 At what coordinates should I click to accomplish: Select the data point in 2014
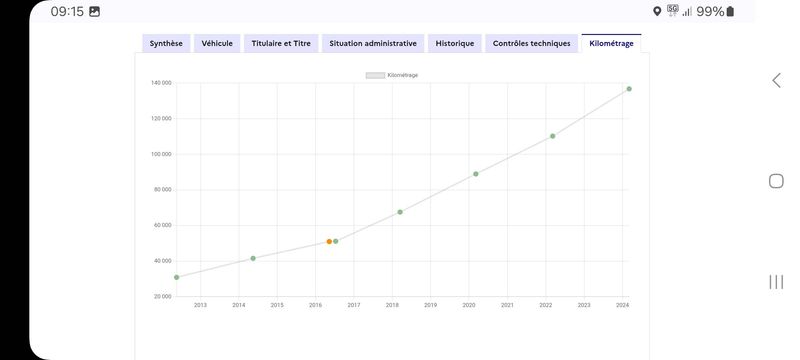coord(253,259)
